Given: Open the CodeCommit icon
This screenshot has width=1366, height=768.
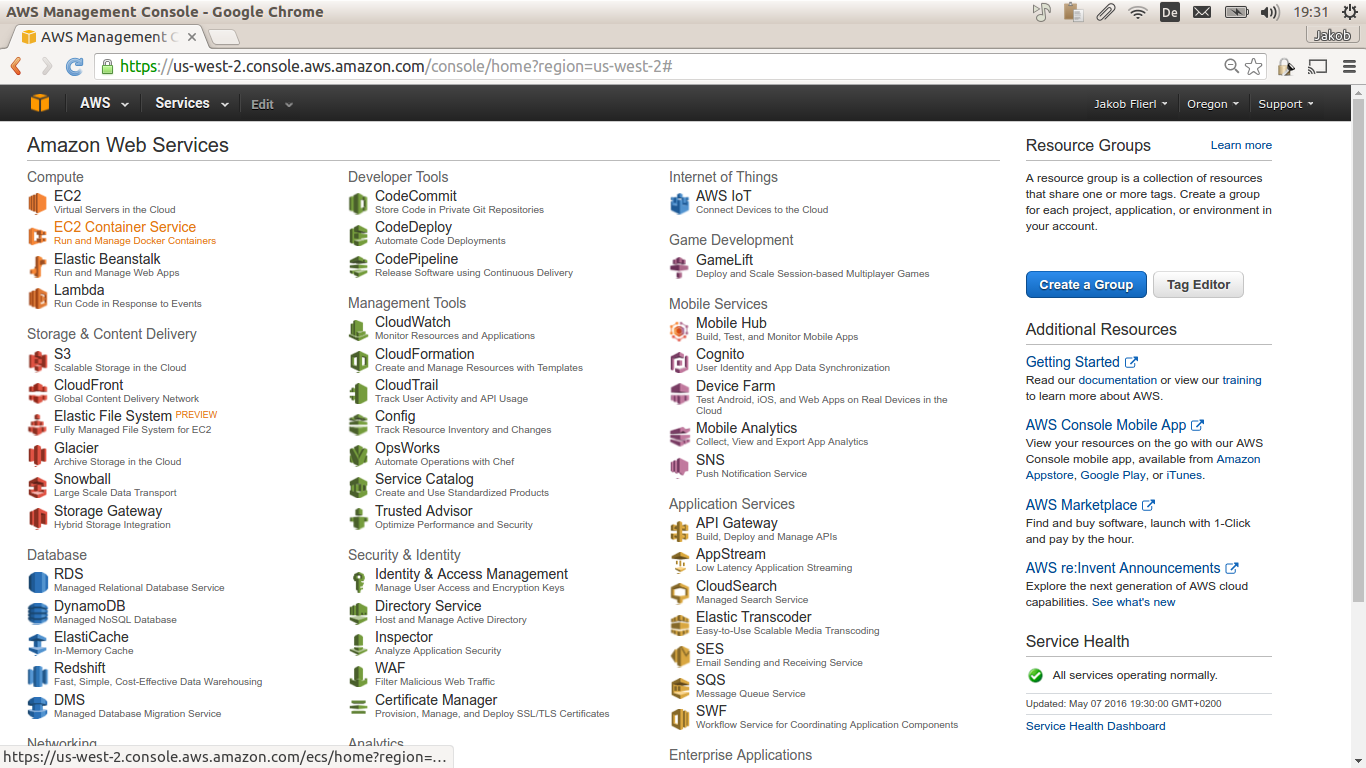Looking at the screenshot, I should (358, 203).
